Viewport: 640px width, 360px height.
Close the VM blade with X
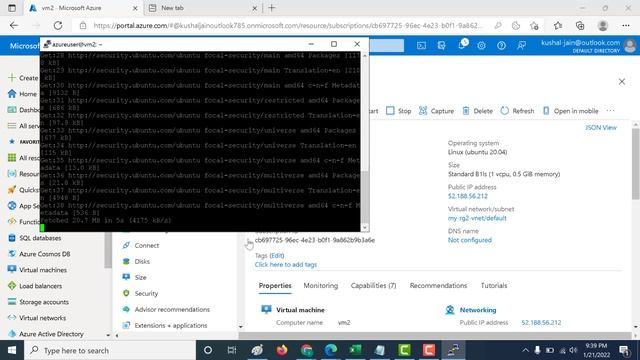[622, 82]
